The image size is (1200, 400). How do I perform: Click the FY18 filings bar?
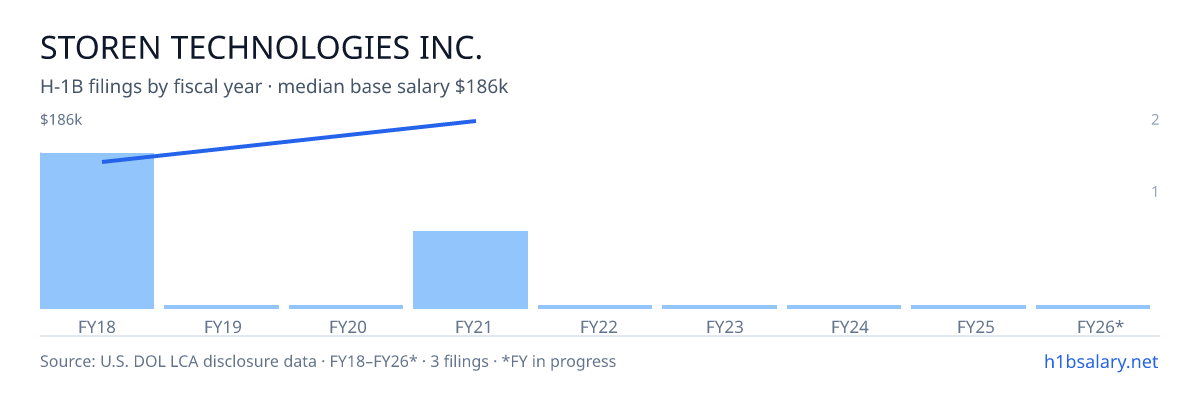[x=97, y=231]
